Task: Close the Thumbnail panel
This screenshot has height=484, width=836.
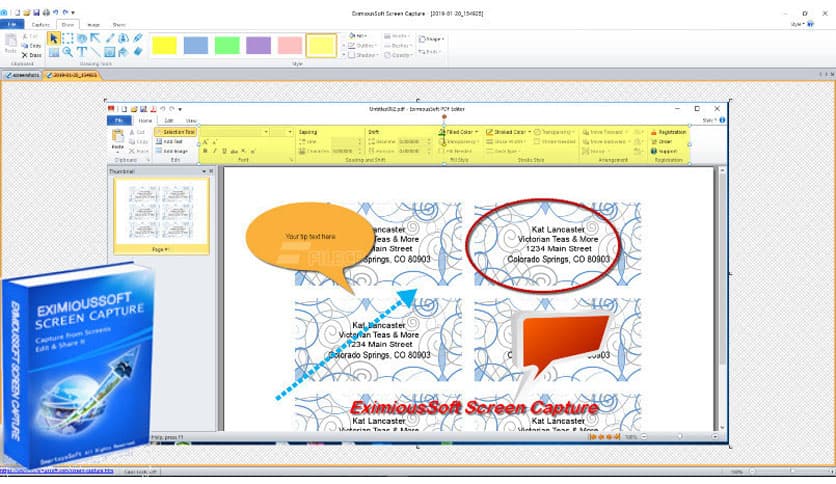Action: tap(211, 171)
